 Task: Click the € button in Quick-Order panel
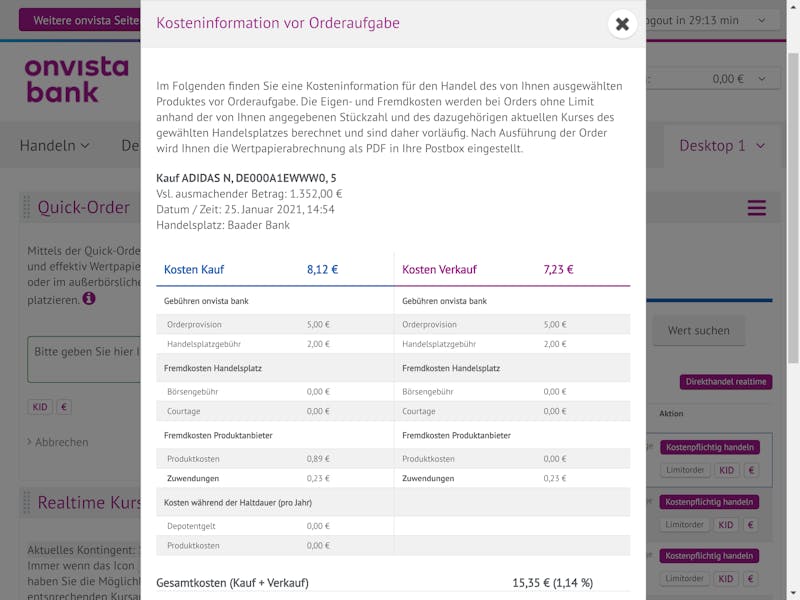click(x=64, y=407)
